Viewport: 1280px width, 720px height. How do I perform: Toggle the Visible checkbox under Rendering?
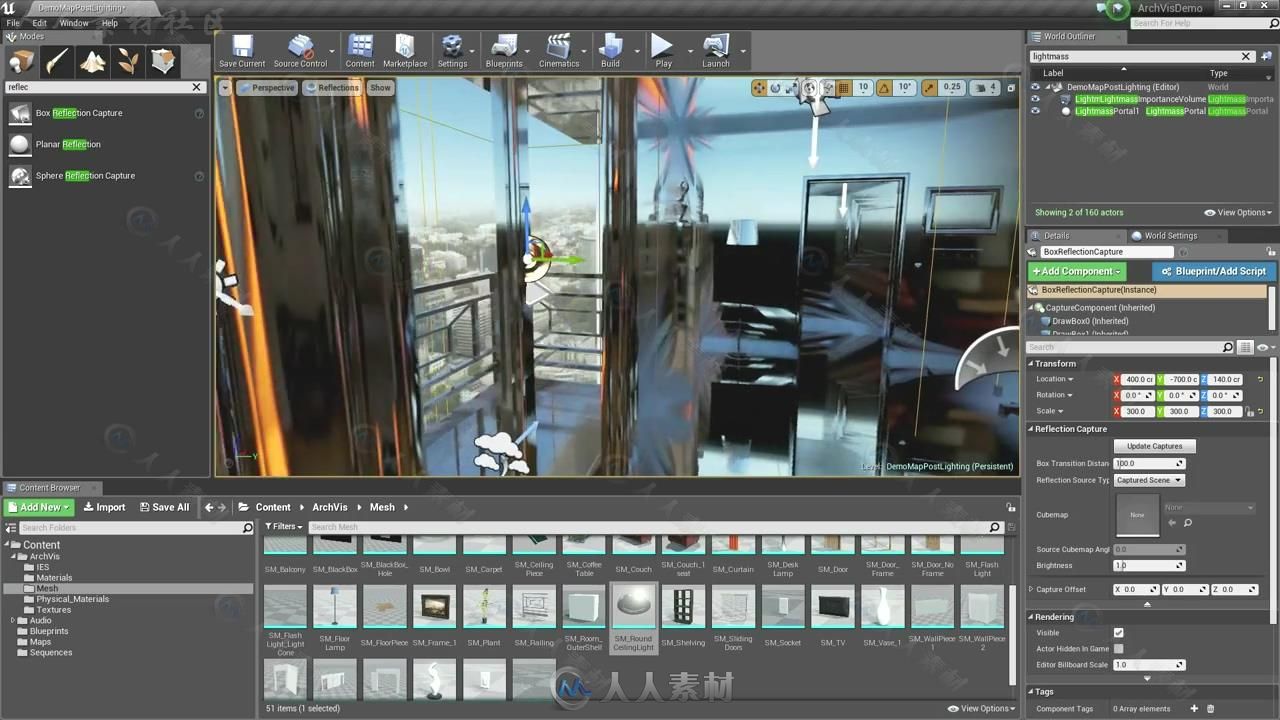(1118, 632)
